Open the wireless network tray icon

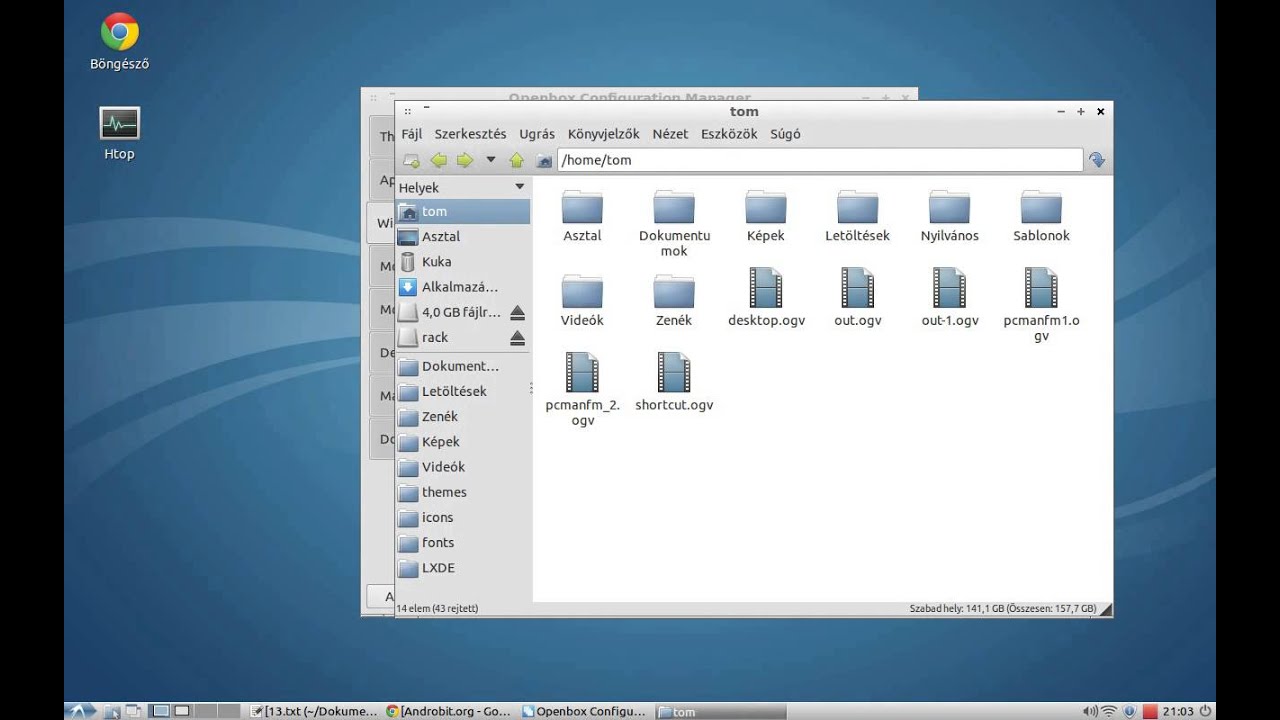click(x=1110, y=711)
